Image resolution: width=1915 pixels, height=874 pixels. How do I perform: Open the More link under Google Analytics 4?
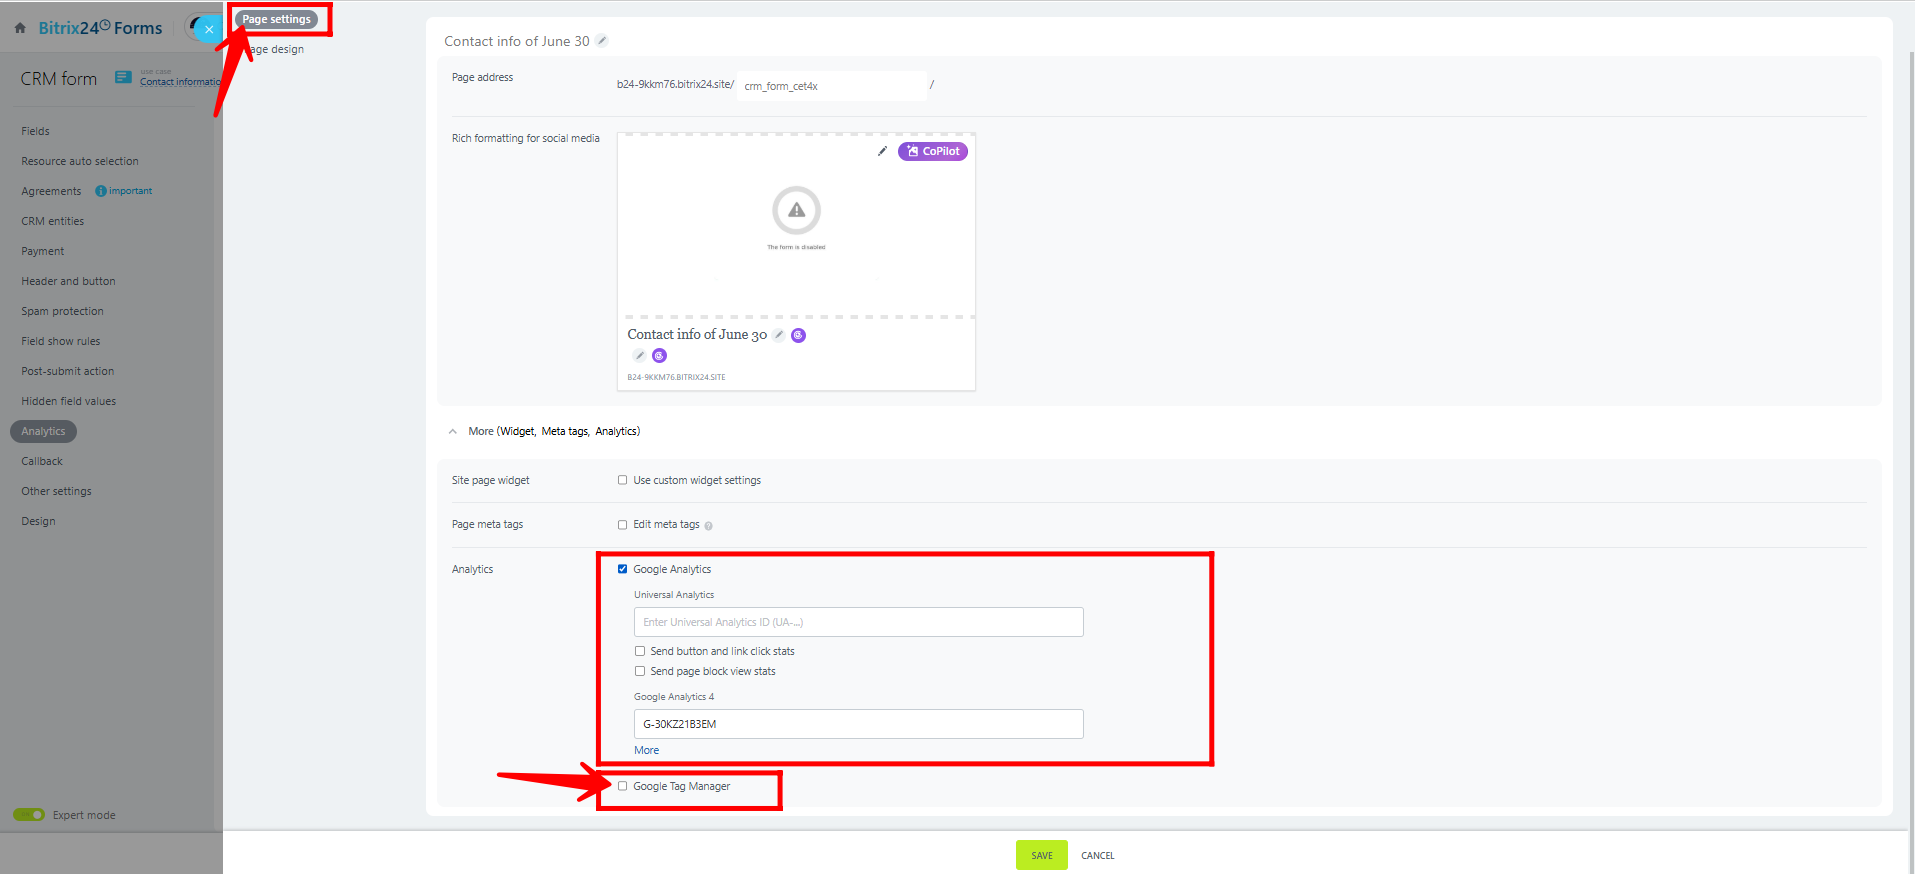click(646, 750)
